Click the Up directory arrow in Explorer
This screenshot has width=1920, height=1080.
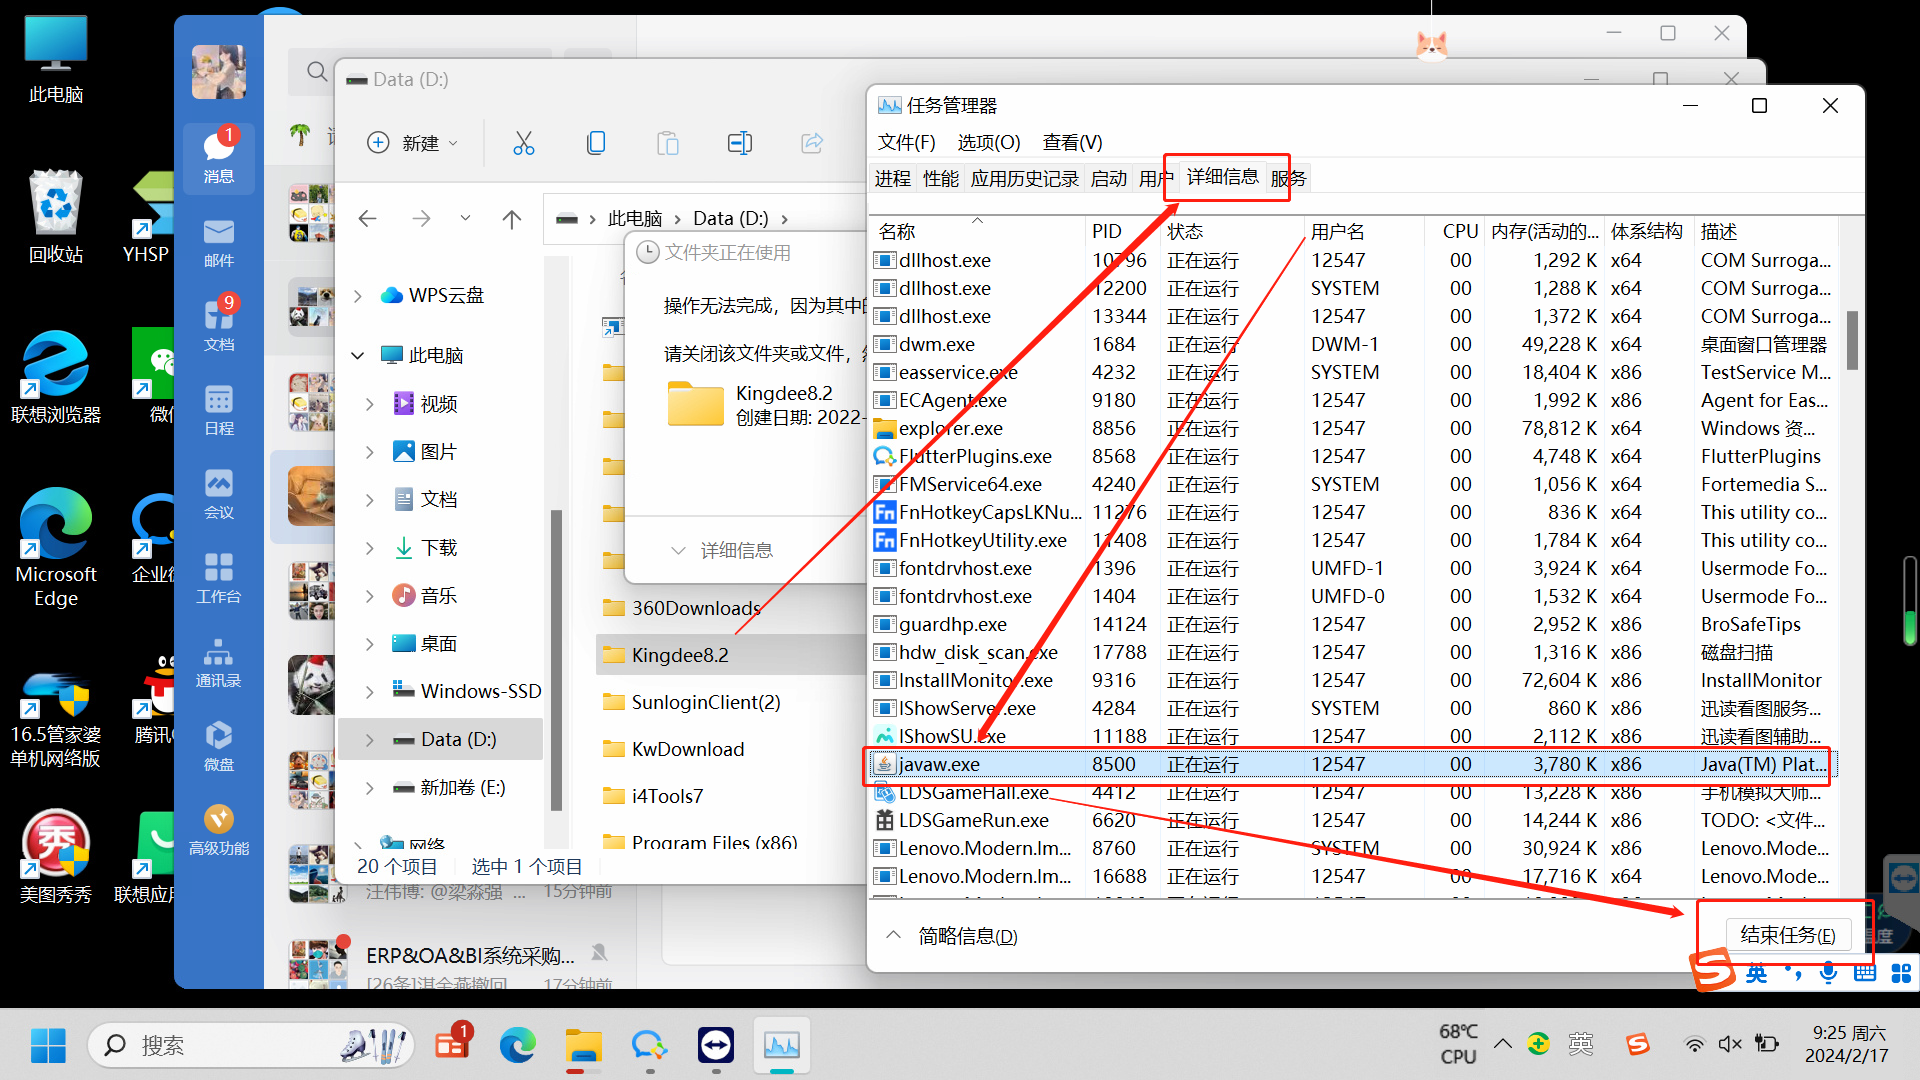click(512, 219)
